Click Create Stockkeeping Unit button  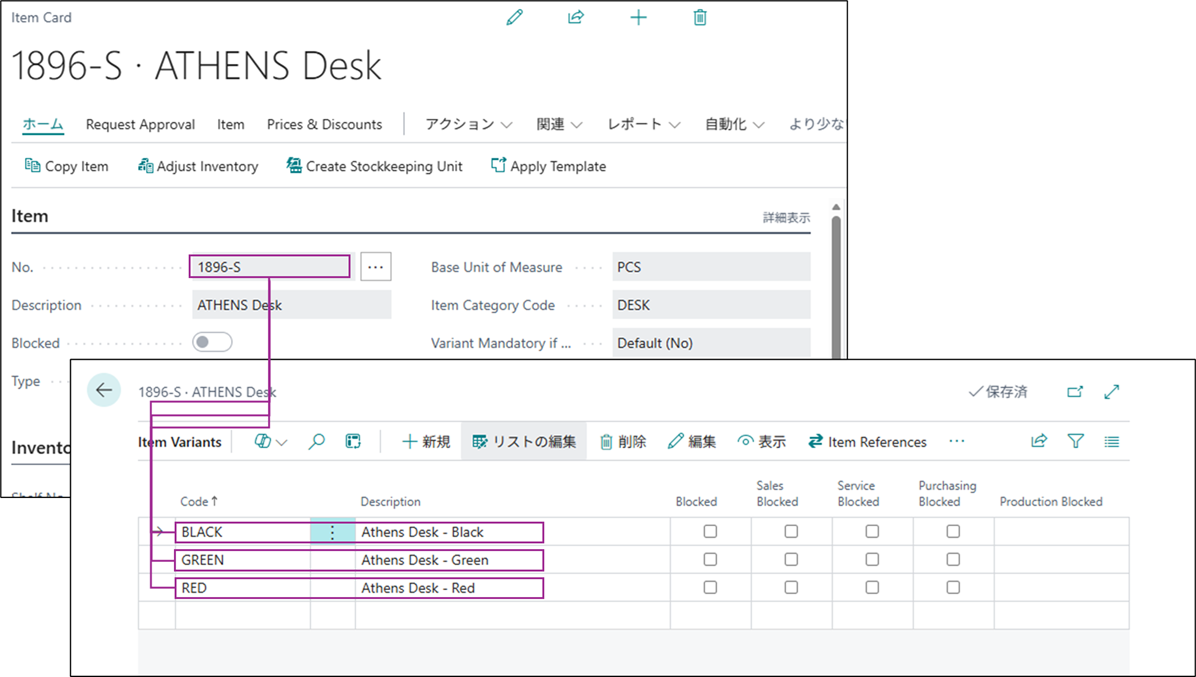tap(374, 166)
